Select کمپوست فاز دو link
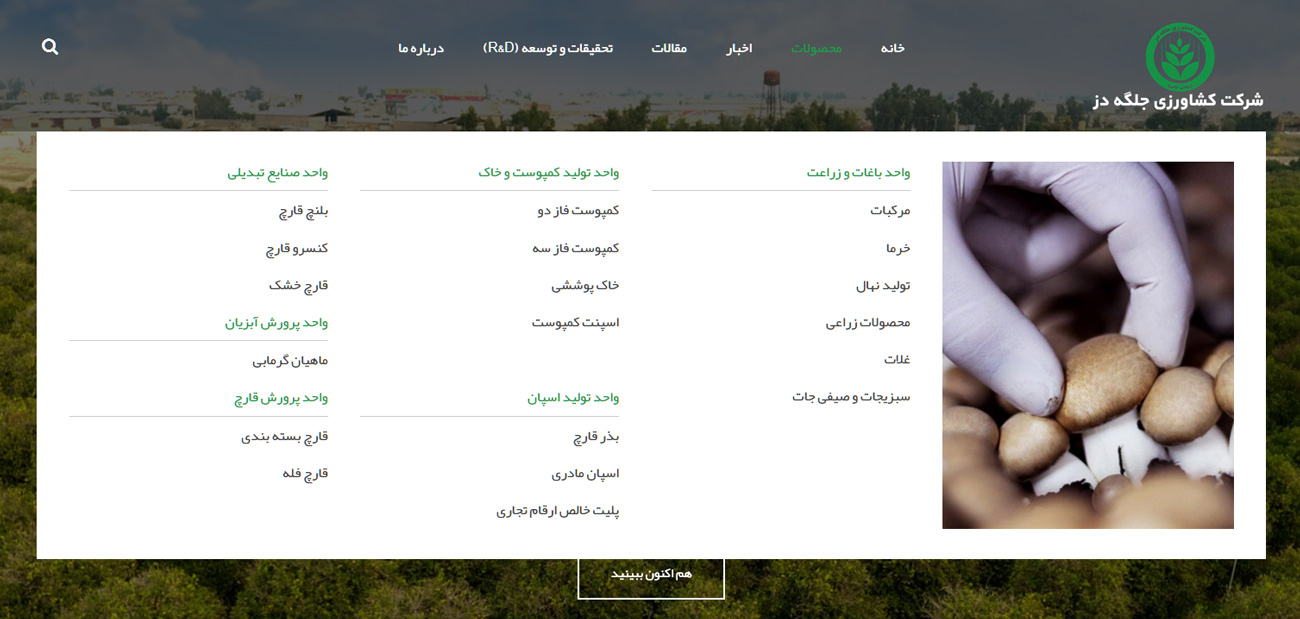 (578, 211)
